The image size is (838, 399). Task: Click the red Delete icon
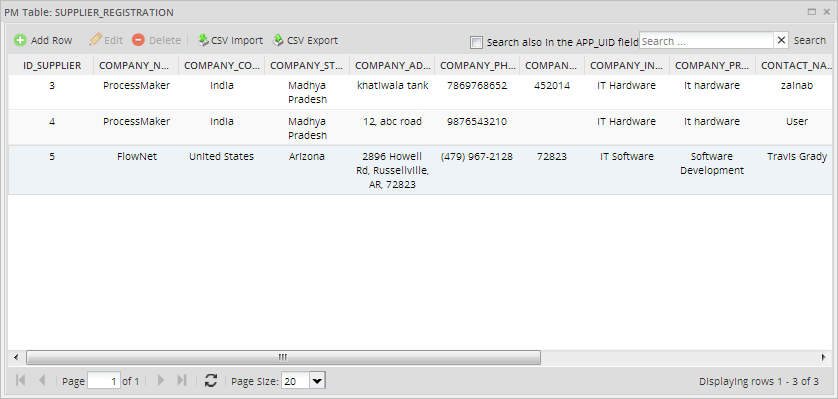click(x=138, y=40)
